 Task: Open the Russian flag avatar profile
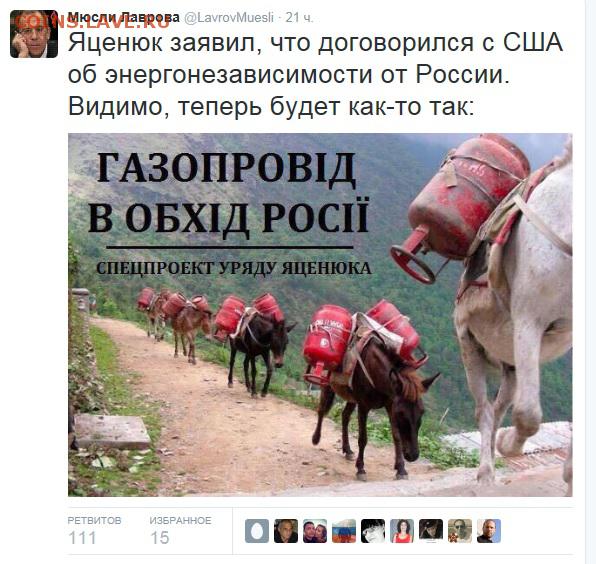click(x=344, y=531)
